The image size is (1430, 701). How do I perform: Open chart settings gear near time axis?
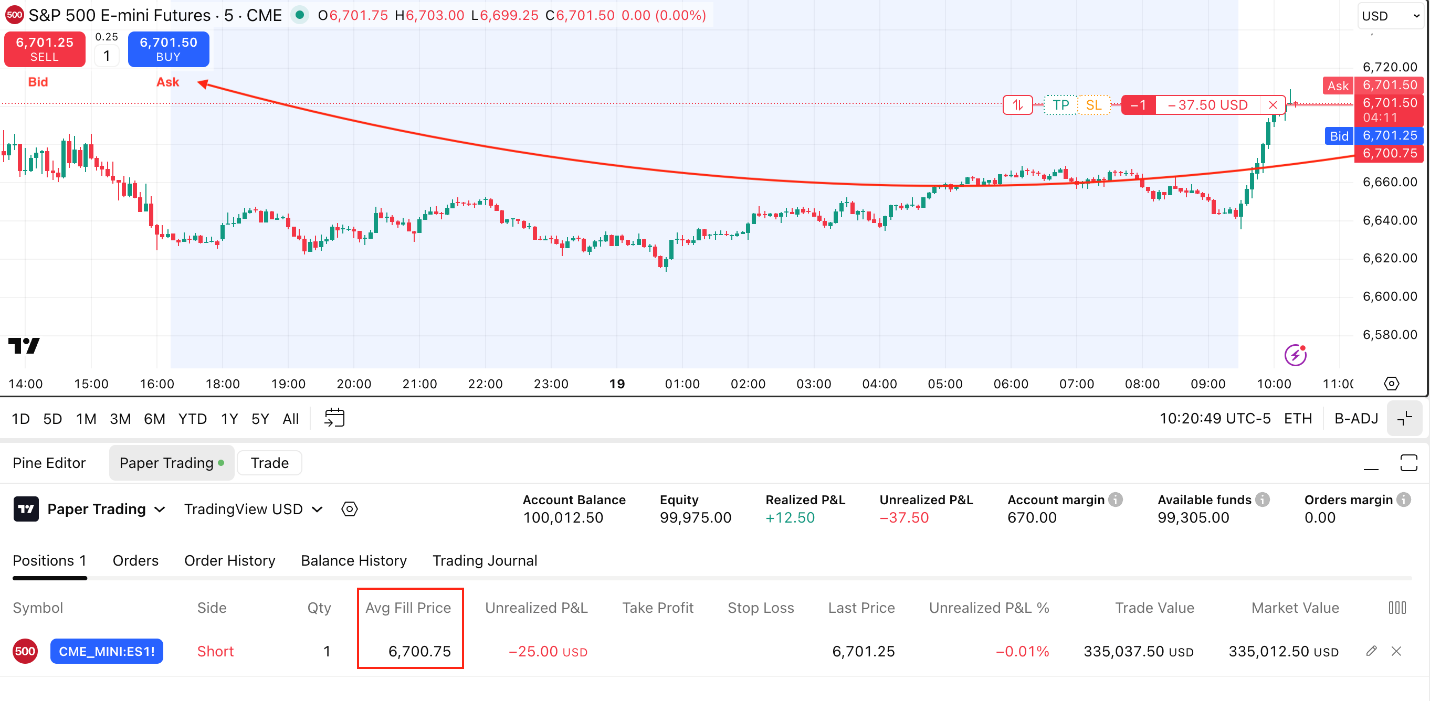coord(1391,383)
